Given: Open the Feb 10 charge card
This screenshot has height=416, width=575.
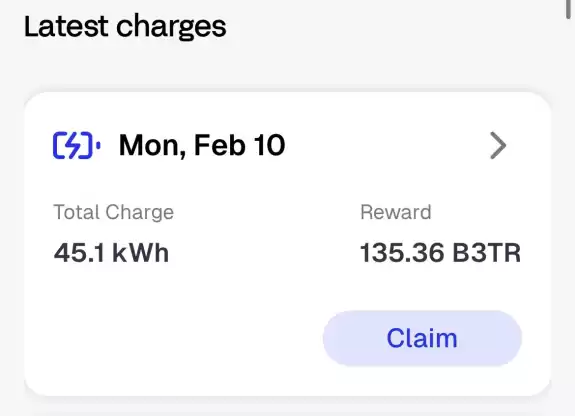Looking at the screenshot, I should [x=288, y=244].
